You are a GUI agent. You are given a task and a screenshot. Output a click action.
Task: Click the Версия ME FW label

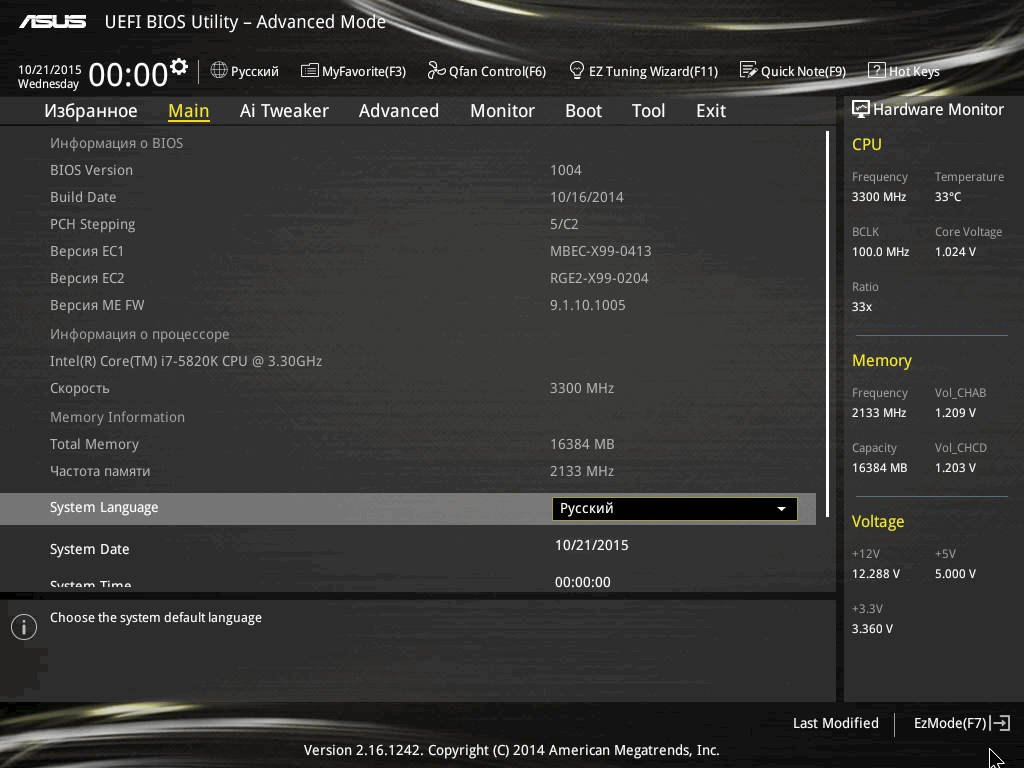pyautogui.click(x=97, y=305)
